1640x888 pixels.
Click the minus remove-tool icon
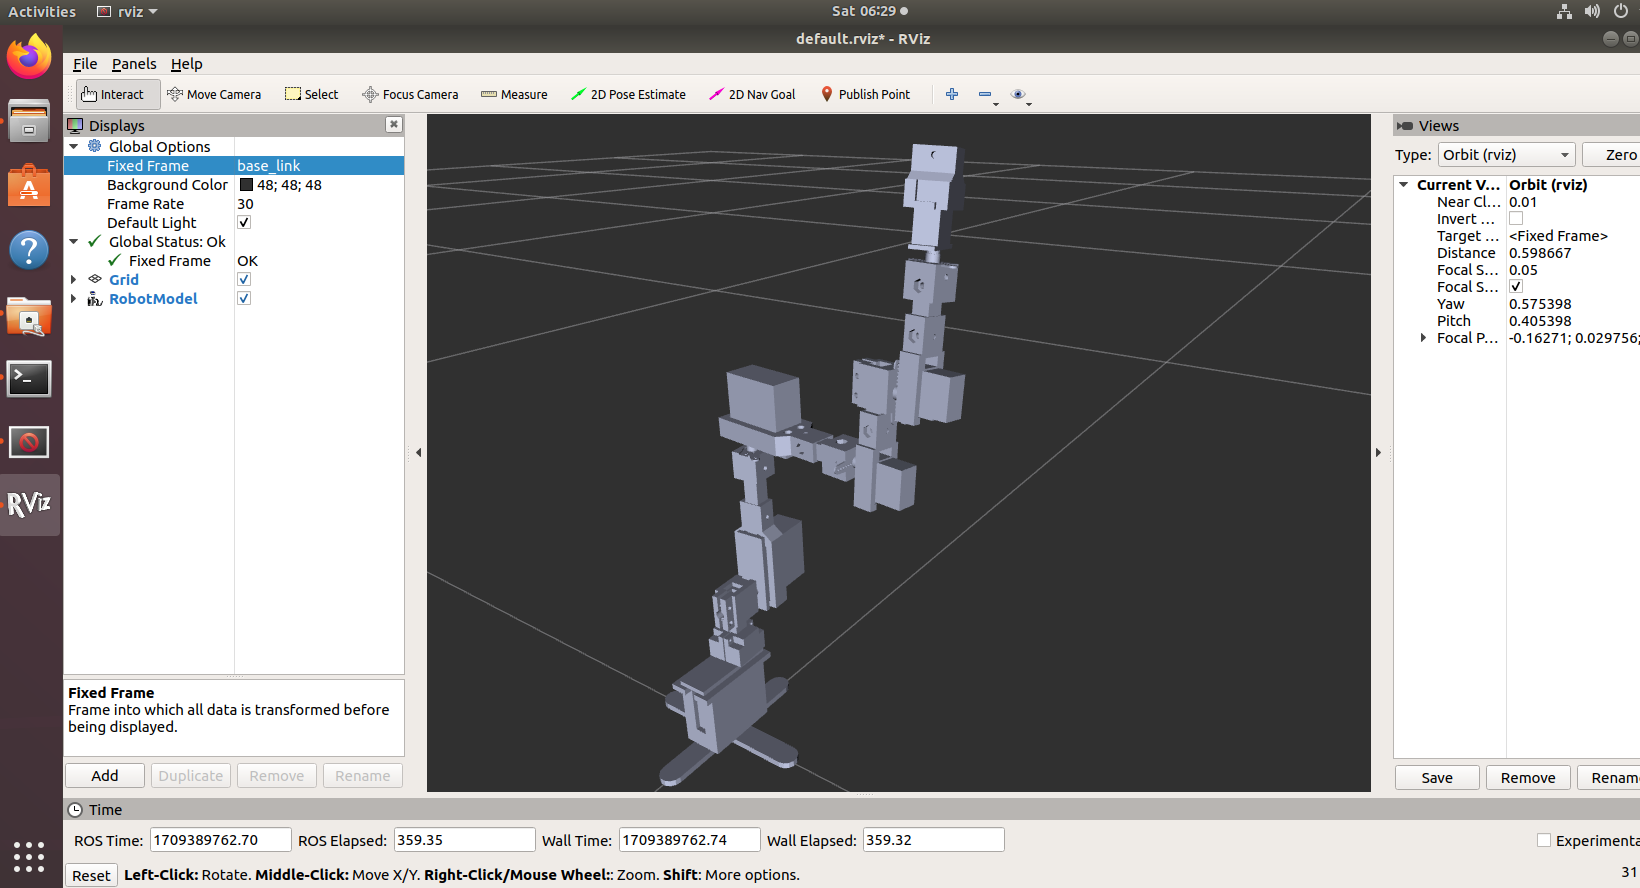(x=985, y=95)
